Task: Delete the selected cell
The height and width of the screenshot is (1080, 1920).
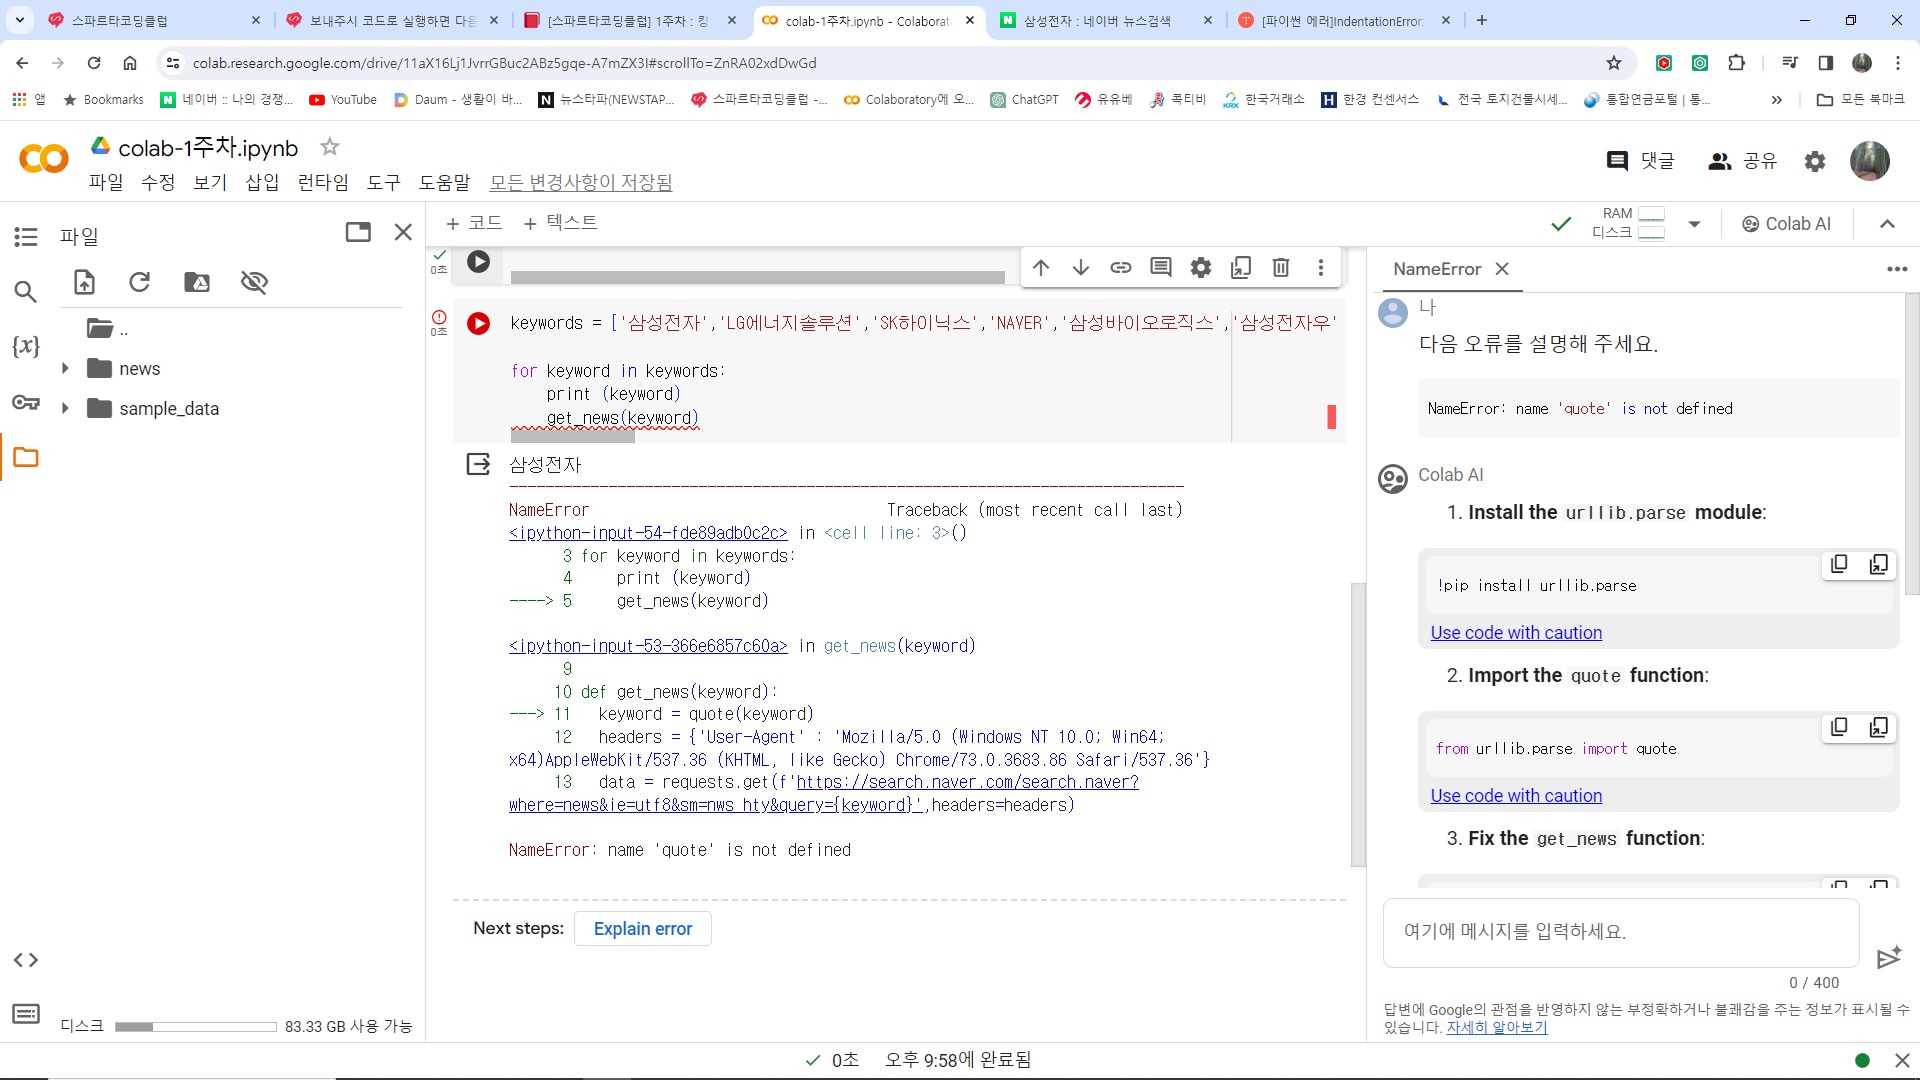Action: [x=1281, y=267]
